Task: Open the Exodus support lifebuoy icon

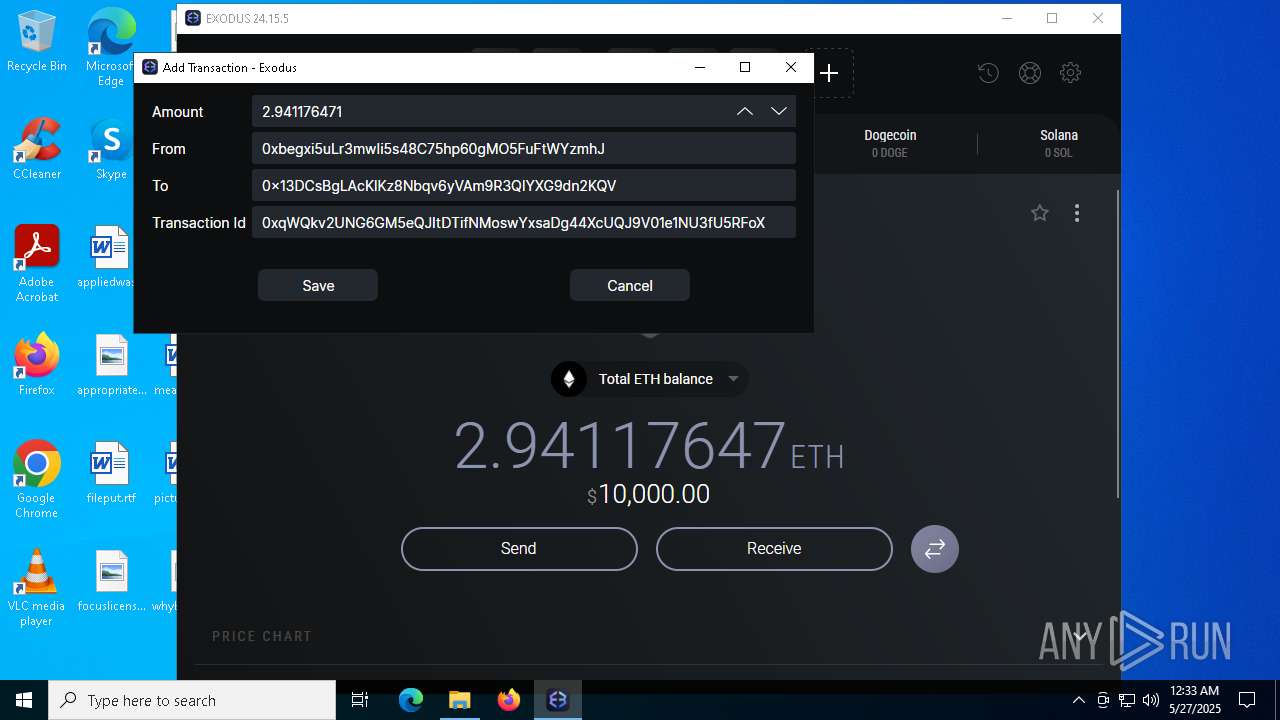Action: (1029, 72)
